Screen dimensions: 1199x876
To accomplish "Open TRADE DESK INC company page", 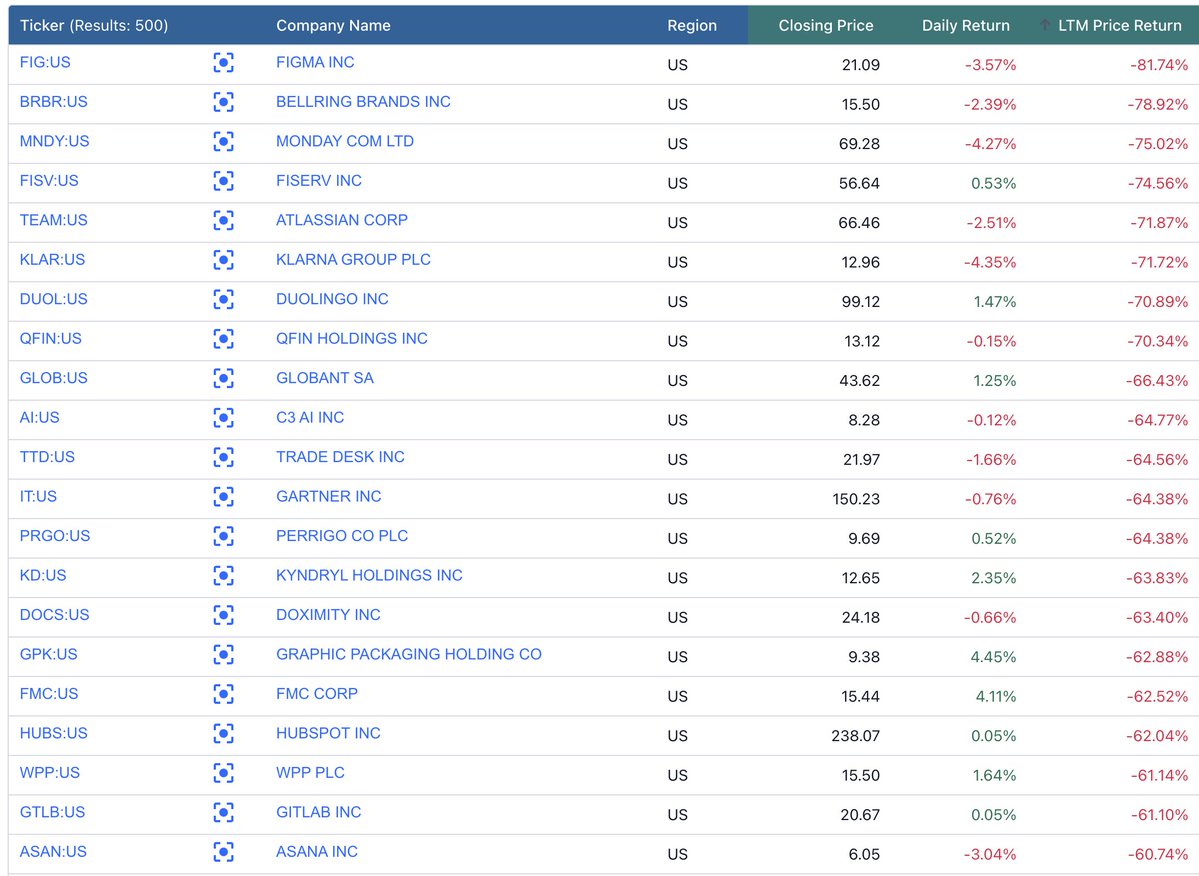I will (340, 457).
